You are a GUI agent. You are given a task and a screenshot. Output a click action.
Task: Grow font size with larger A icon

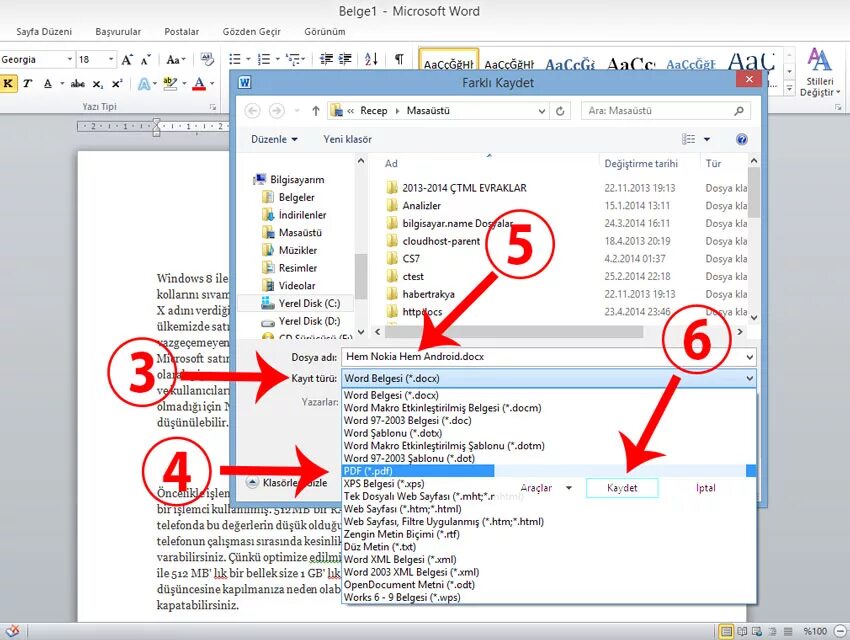pos(127,59)
